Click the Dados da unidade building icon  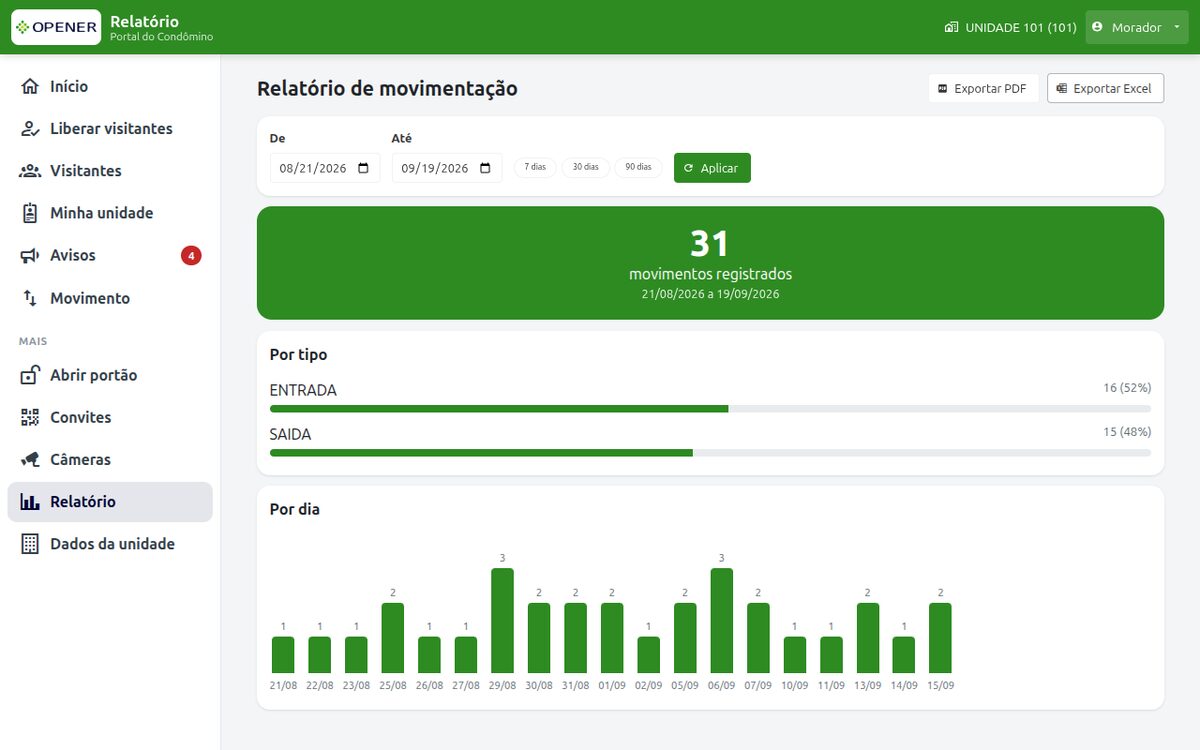[30, 544]
